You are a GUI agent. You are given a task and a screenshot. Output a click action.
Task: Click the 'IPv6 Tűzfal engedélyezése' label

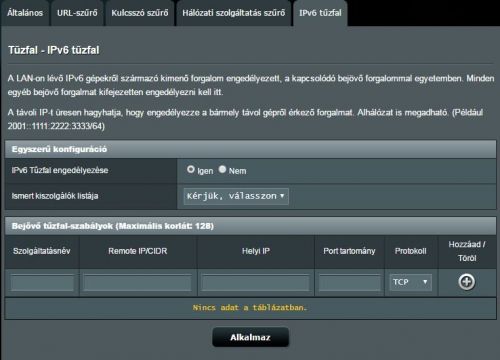[60, 170]
